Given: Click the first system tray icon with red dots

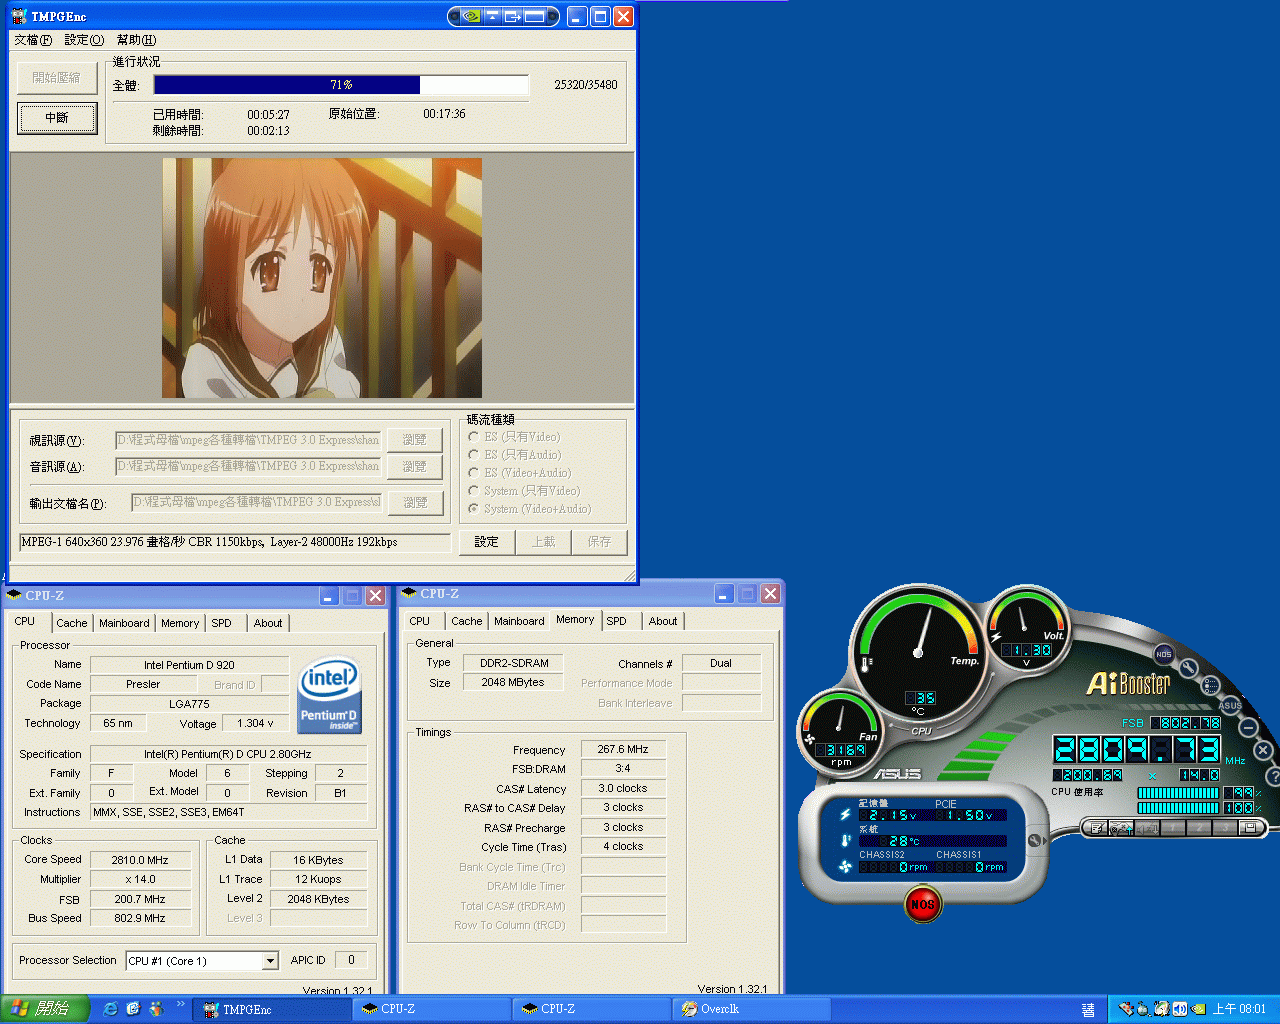Looking at the screenshot, I should point(1125,1009).
